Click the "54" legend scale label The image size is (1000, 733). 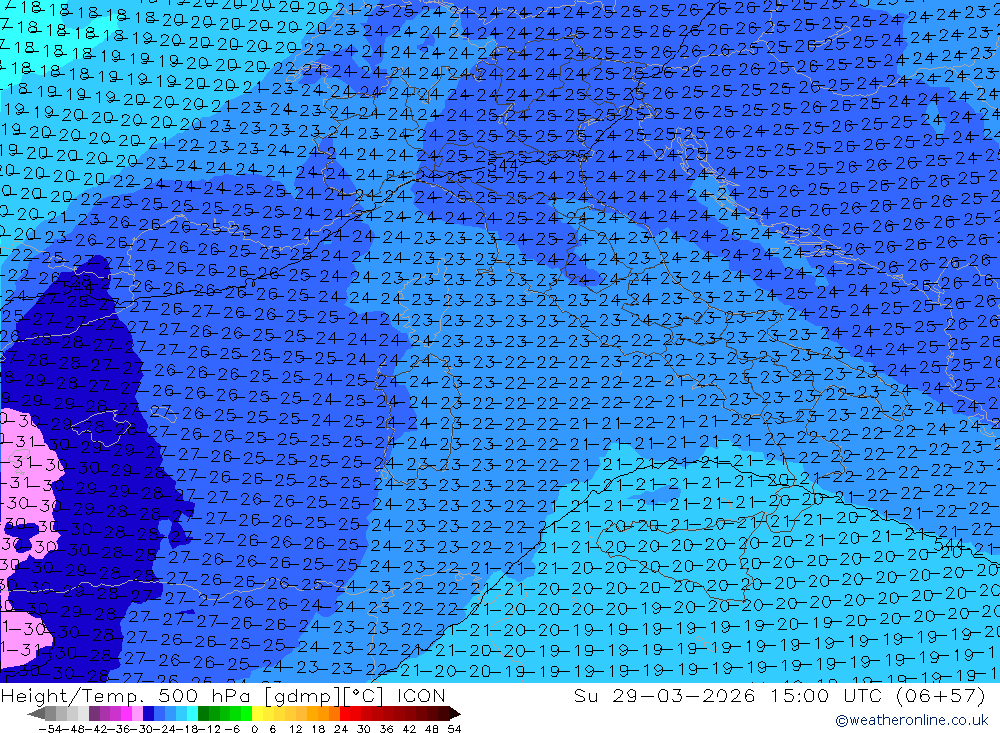click(455, 729)
